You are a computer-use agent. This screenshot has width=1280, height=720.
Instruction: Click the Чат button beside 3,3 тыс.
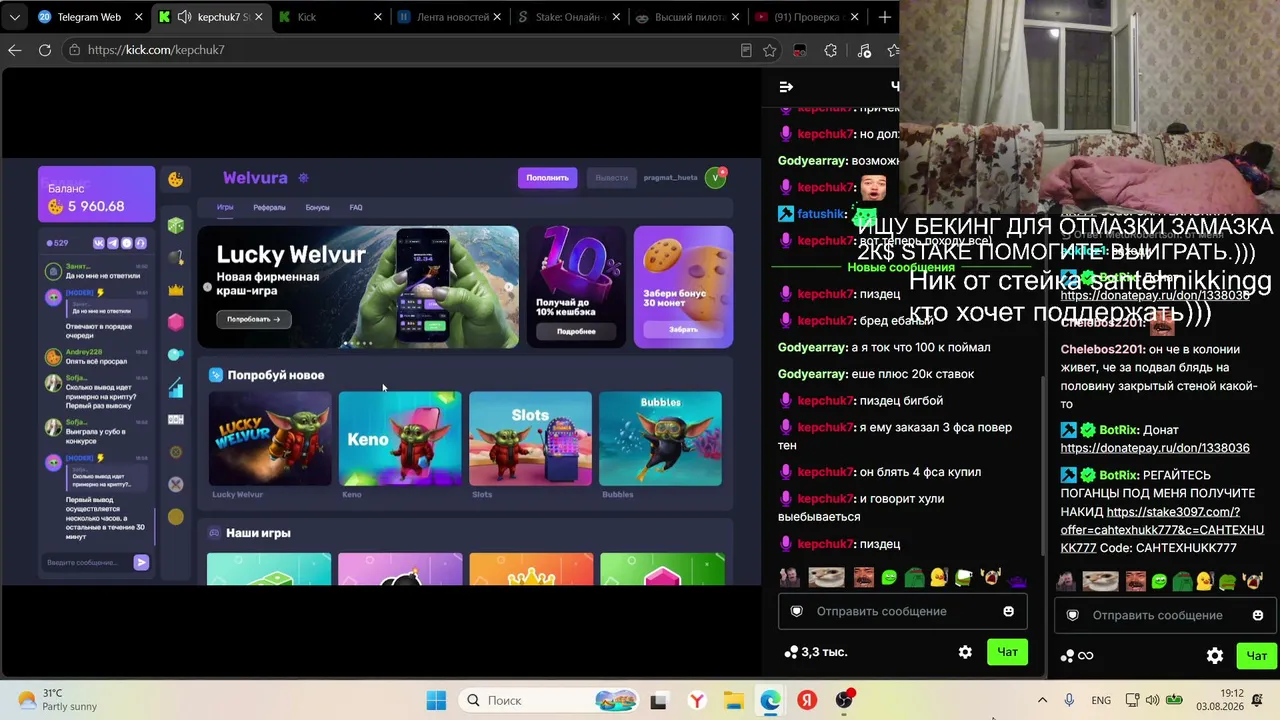coord(1007,652)
